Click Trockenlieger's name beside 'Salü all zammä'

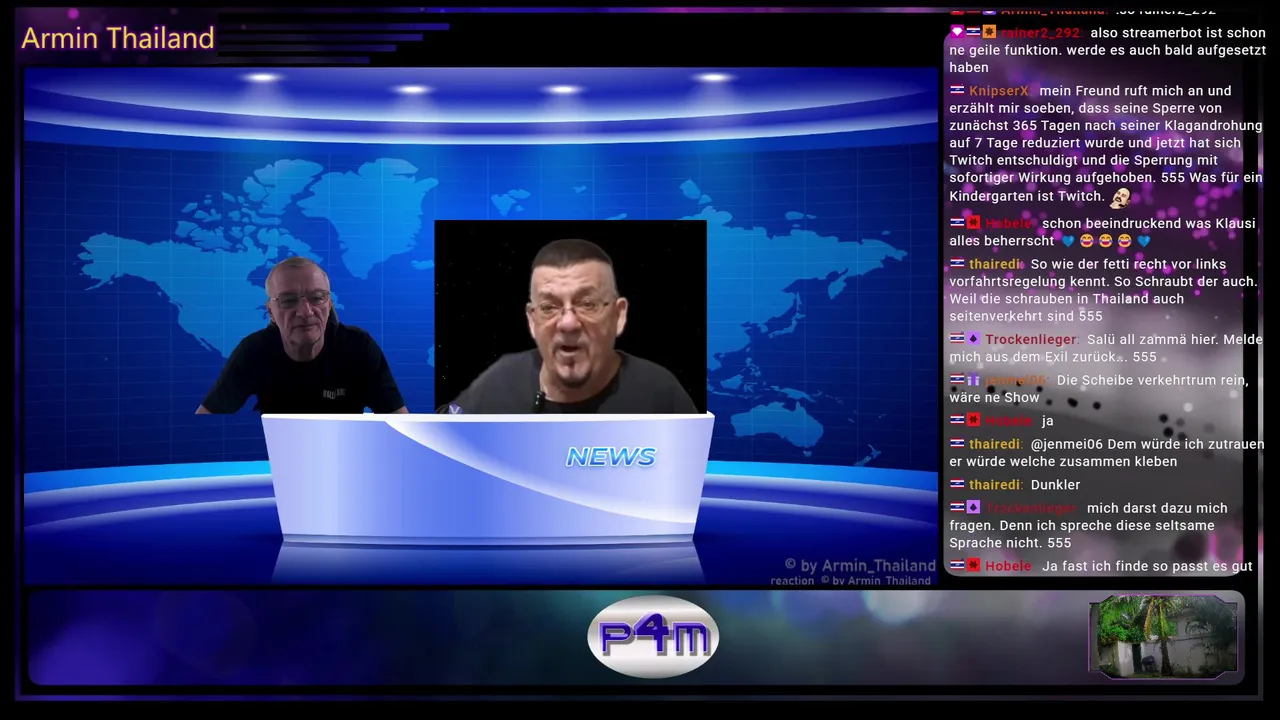click(x=1031, y=340)
